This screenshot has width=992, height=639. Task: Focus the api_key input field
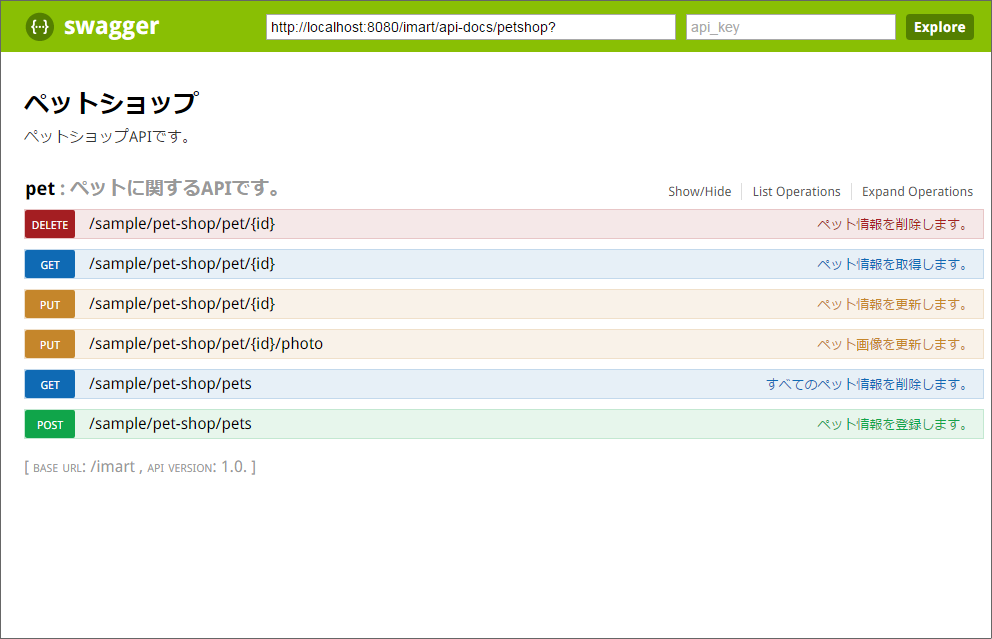coord(790,27)
